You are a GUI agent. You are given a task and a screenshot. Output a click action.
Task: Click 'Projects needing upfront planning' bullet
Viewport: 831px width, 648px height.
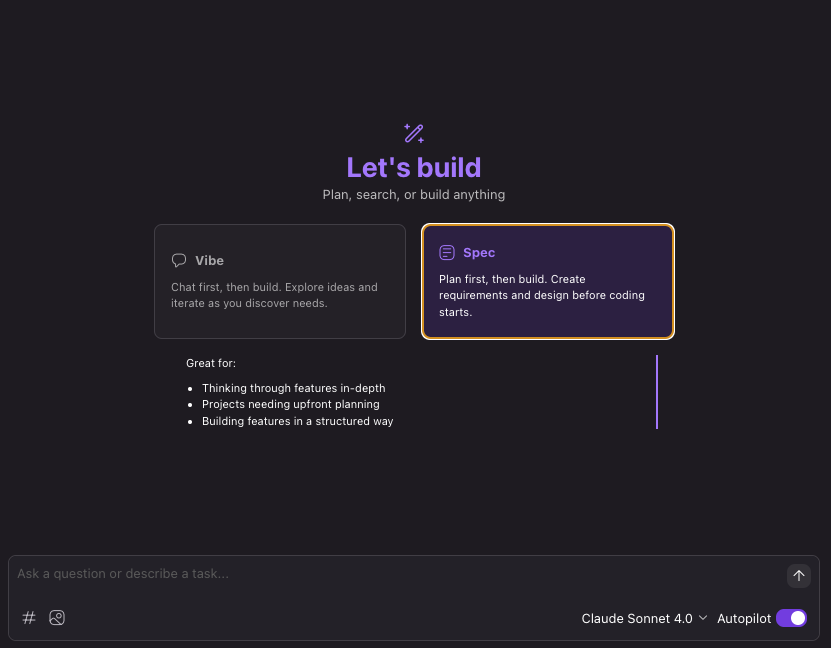(x=290, y=404)
